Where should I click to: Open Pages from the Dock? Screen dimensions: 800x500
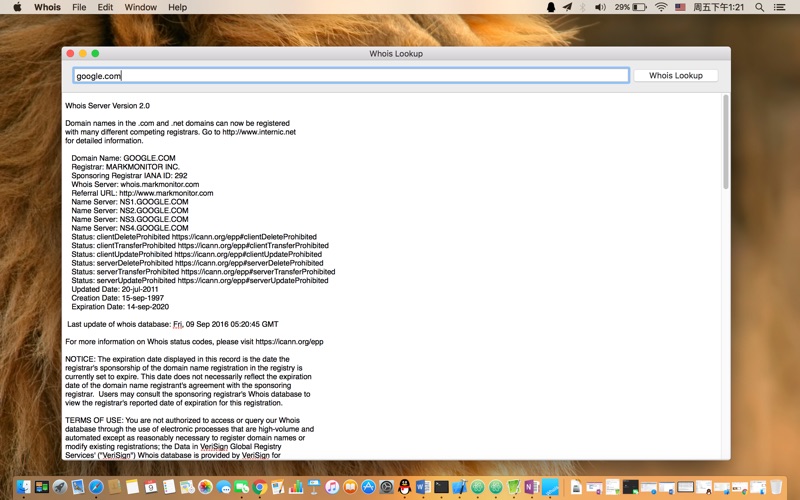coord(278,487)
